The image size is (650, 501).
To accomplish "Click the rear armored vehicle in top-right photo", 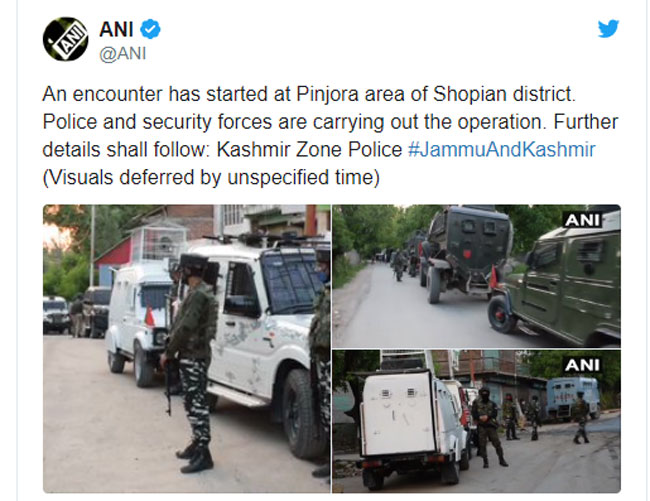I will [x=466, y=253].
